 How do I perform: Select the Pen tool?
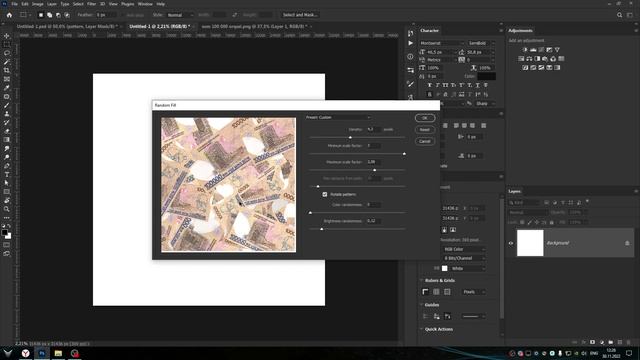[7, 166]
